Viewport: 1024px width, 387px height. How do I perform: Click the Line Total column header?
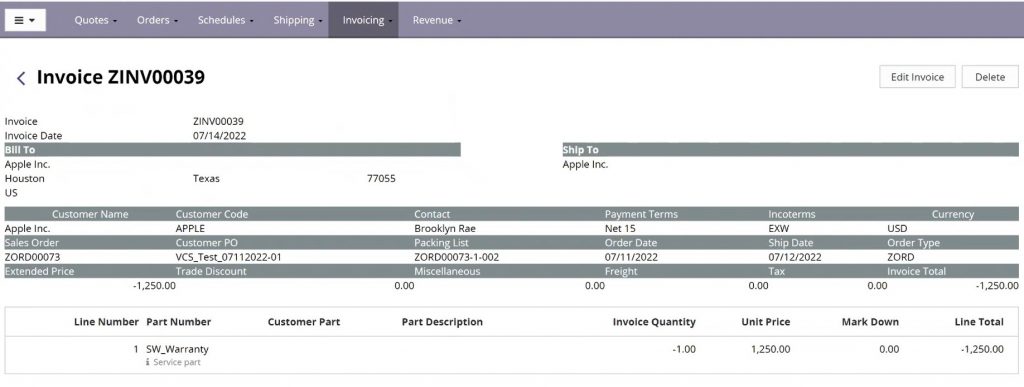[978, 322]
